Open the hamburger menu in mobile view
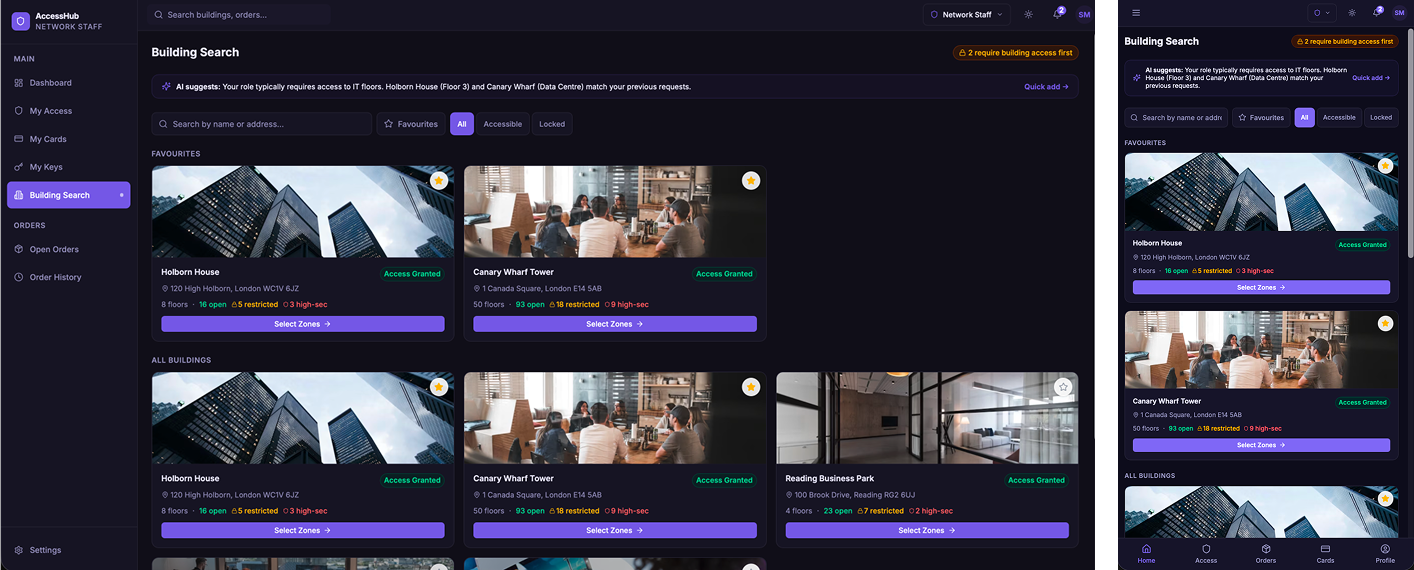This screenshot has width=1414, height=570. pyautogui.click(x=1136, y=13)
